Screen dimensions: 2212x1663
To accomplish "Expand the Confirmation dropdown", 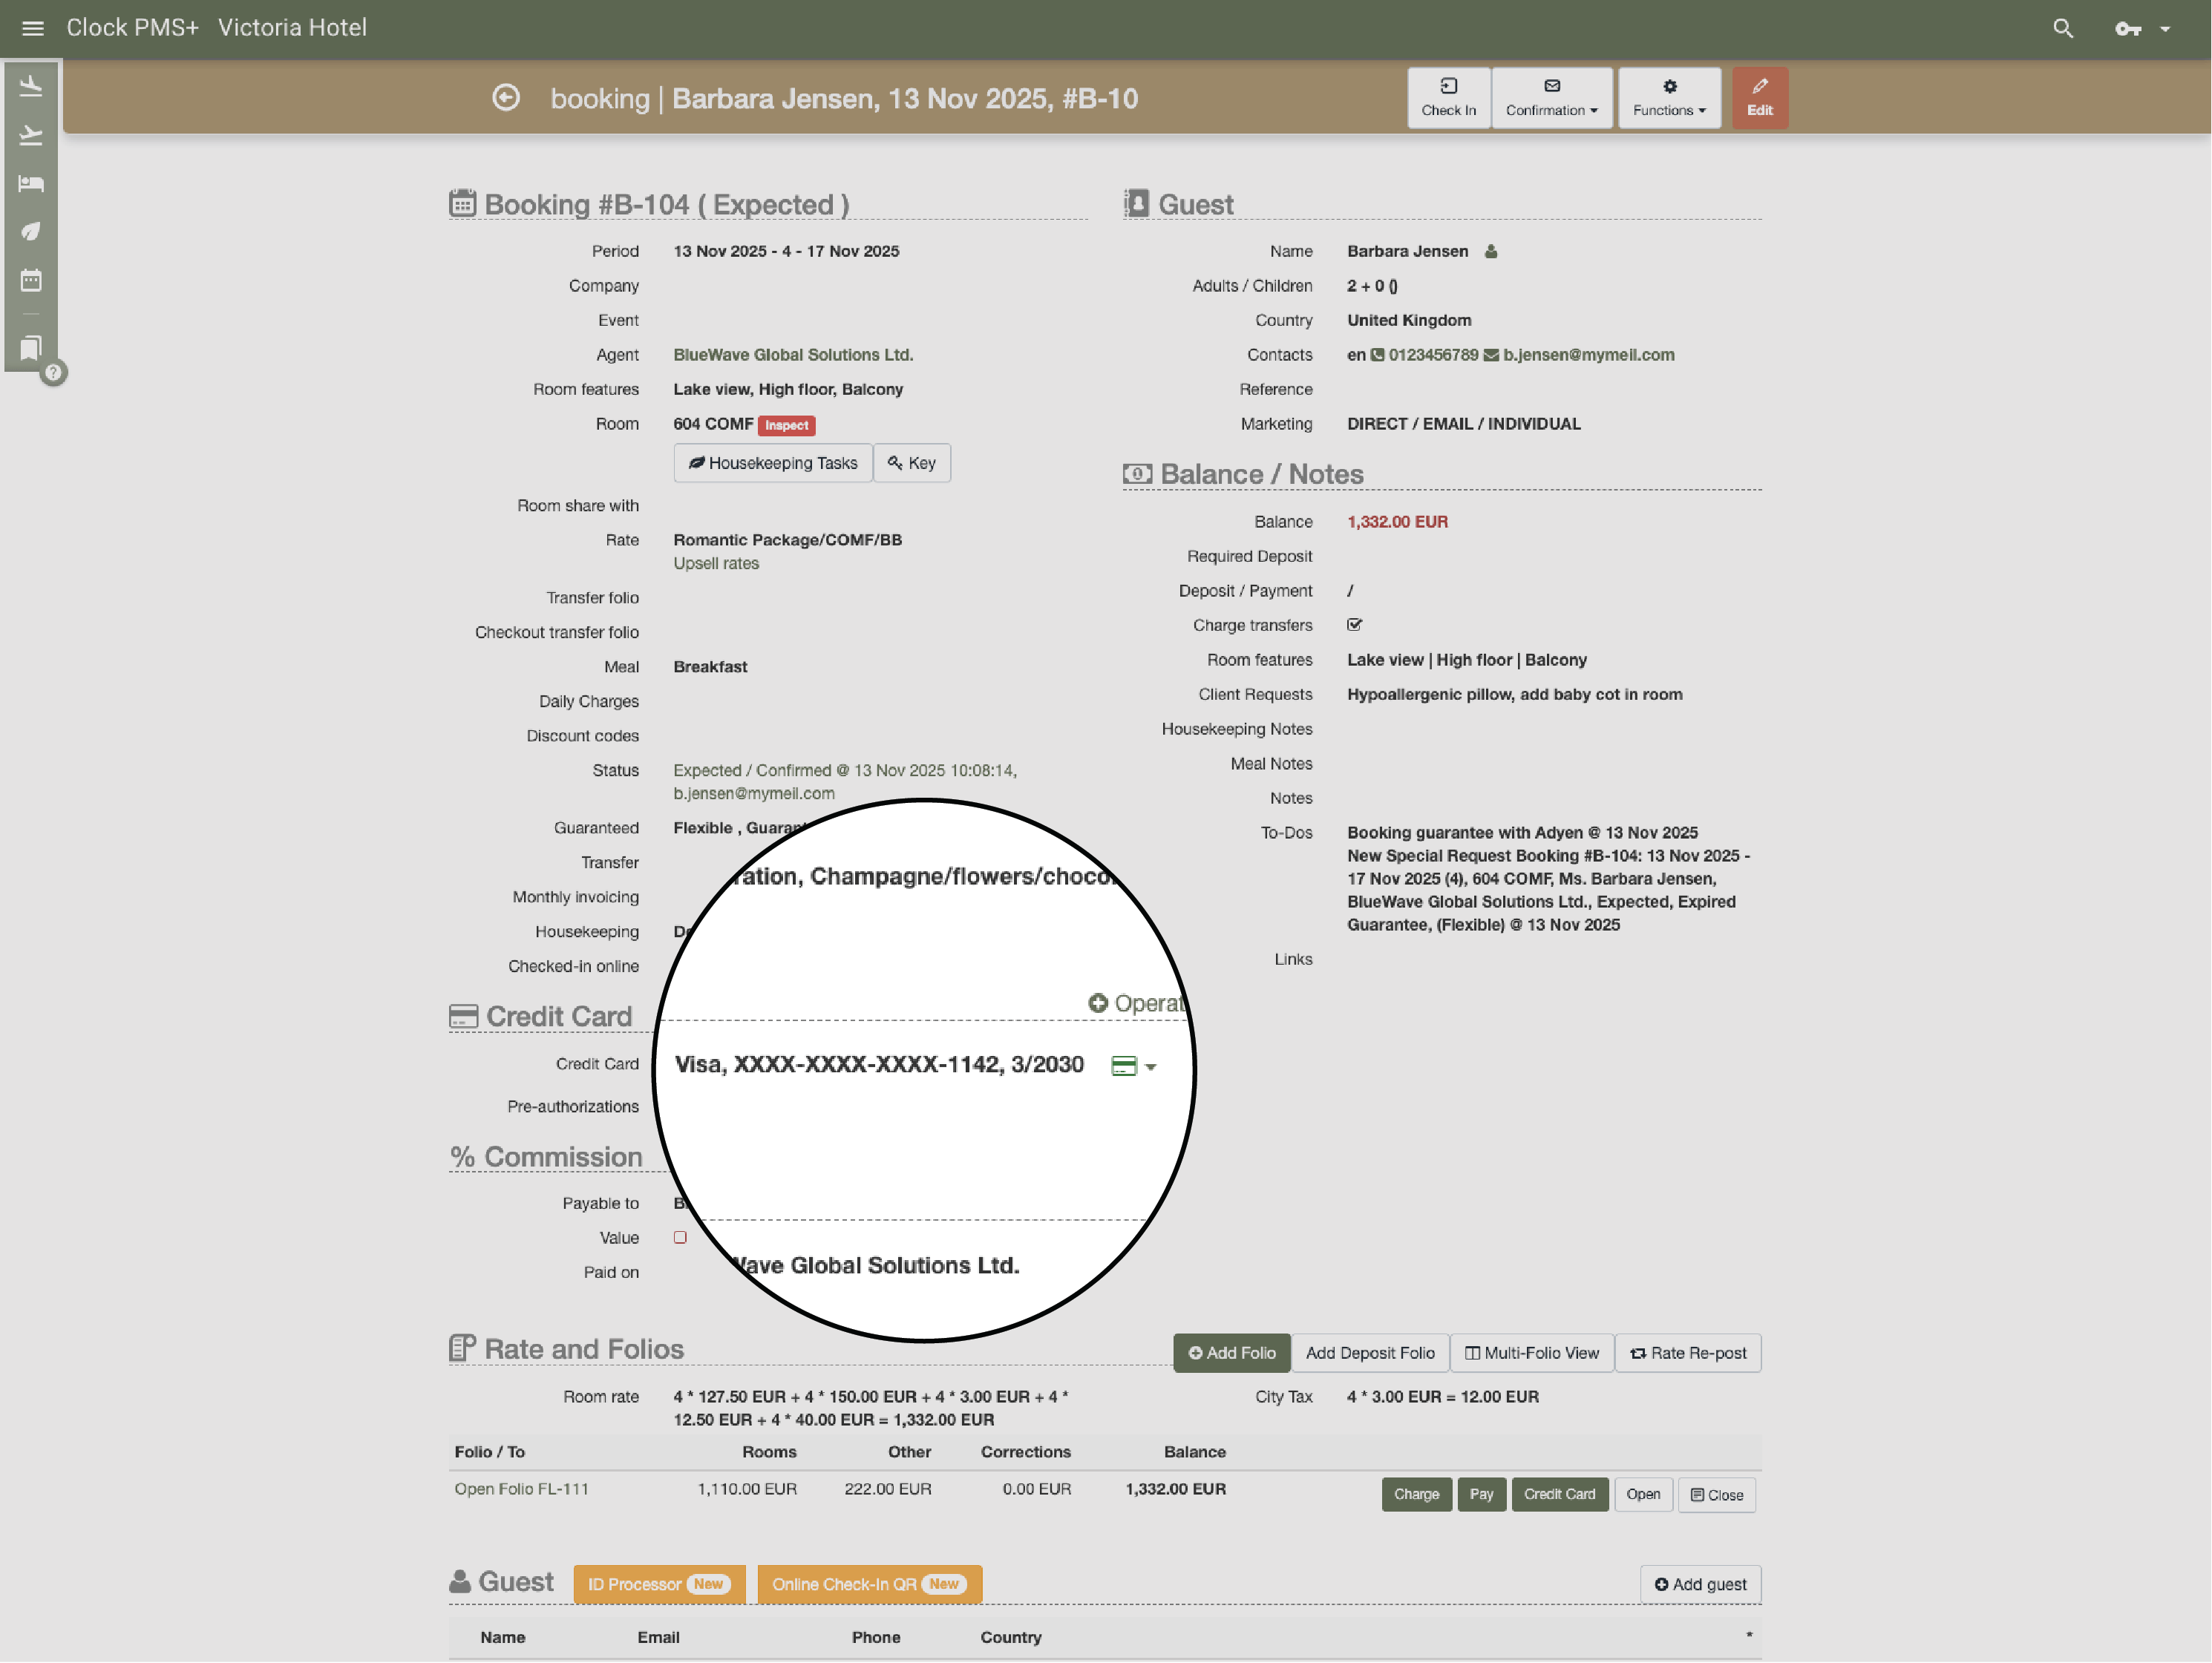I will point(1551,98).
